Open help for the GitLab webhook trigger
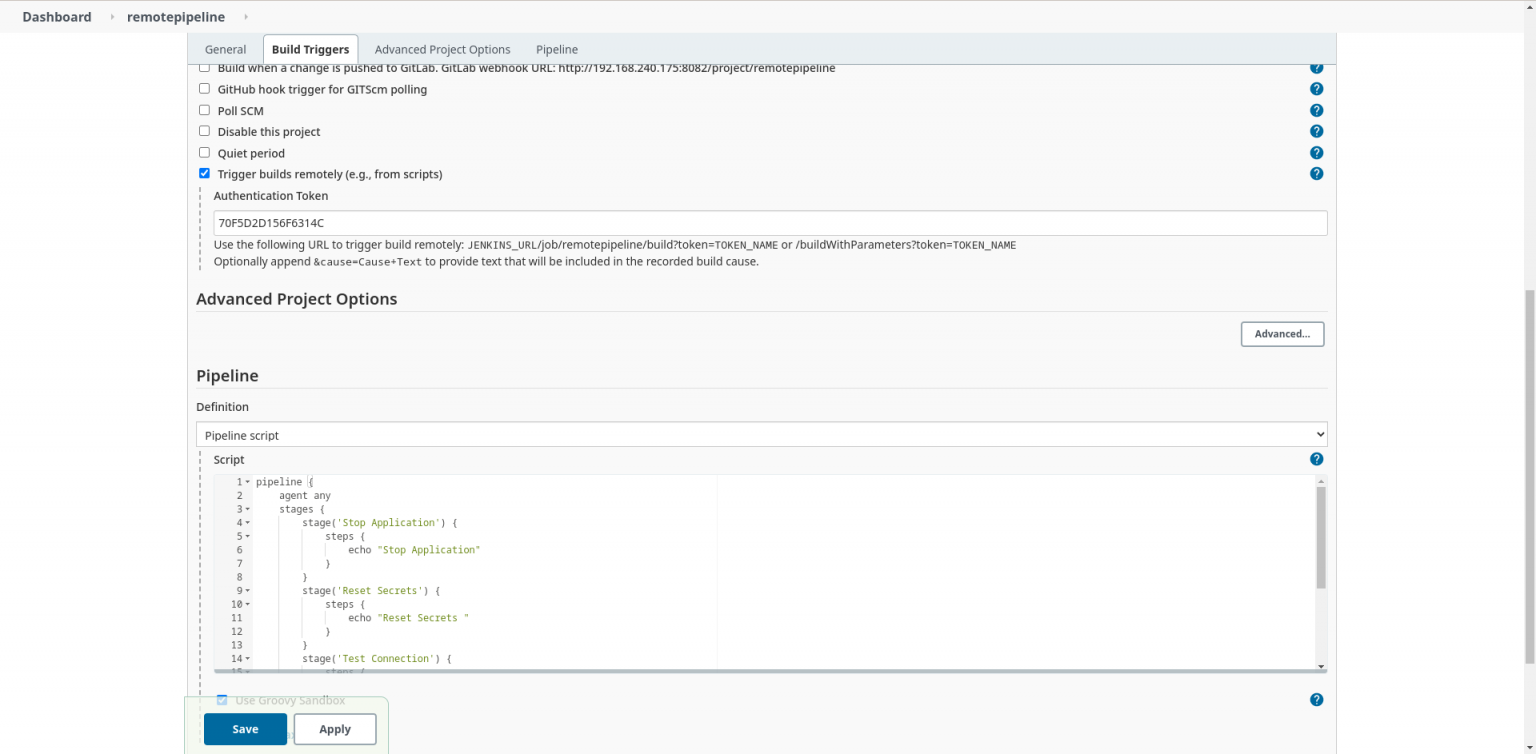This screenshot has width=1536, height=754. pyautogui.click(x=1316, y=67)
